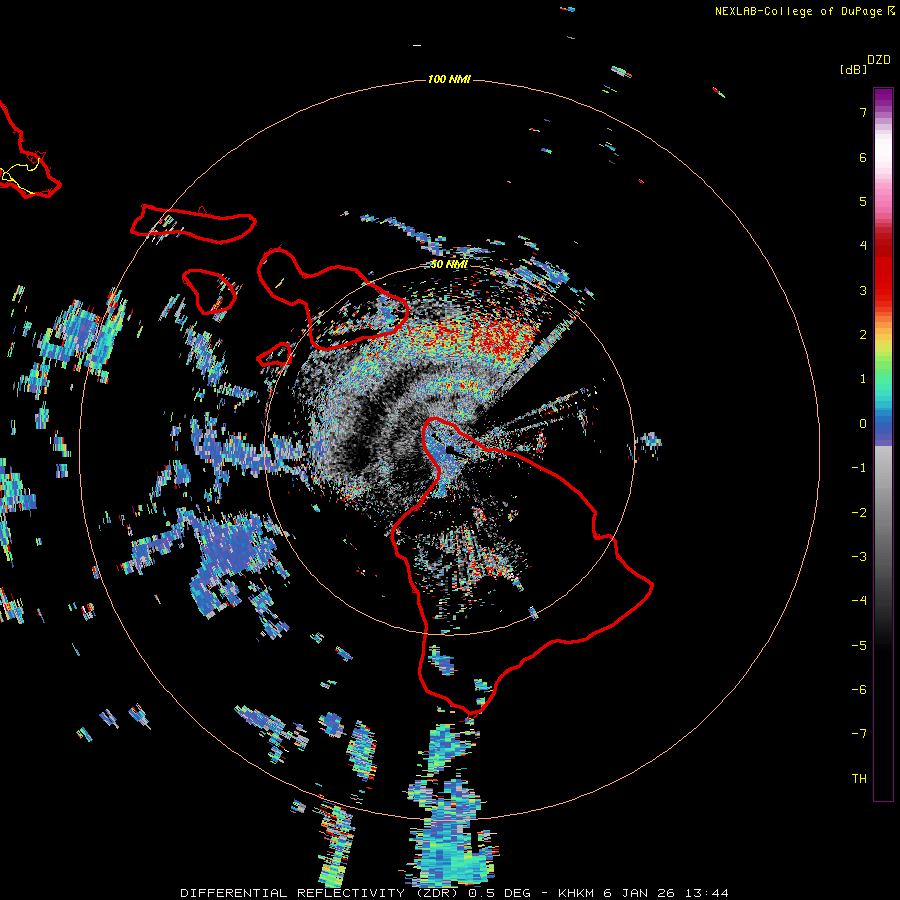Click the [dB] units label

point(853,69)
